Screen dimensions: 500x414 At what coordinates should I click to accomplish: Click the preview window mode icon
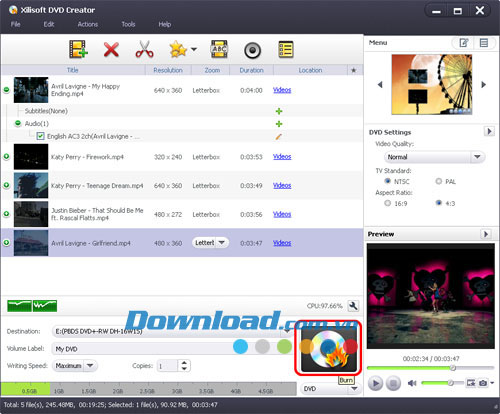point(471,383)
